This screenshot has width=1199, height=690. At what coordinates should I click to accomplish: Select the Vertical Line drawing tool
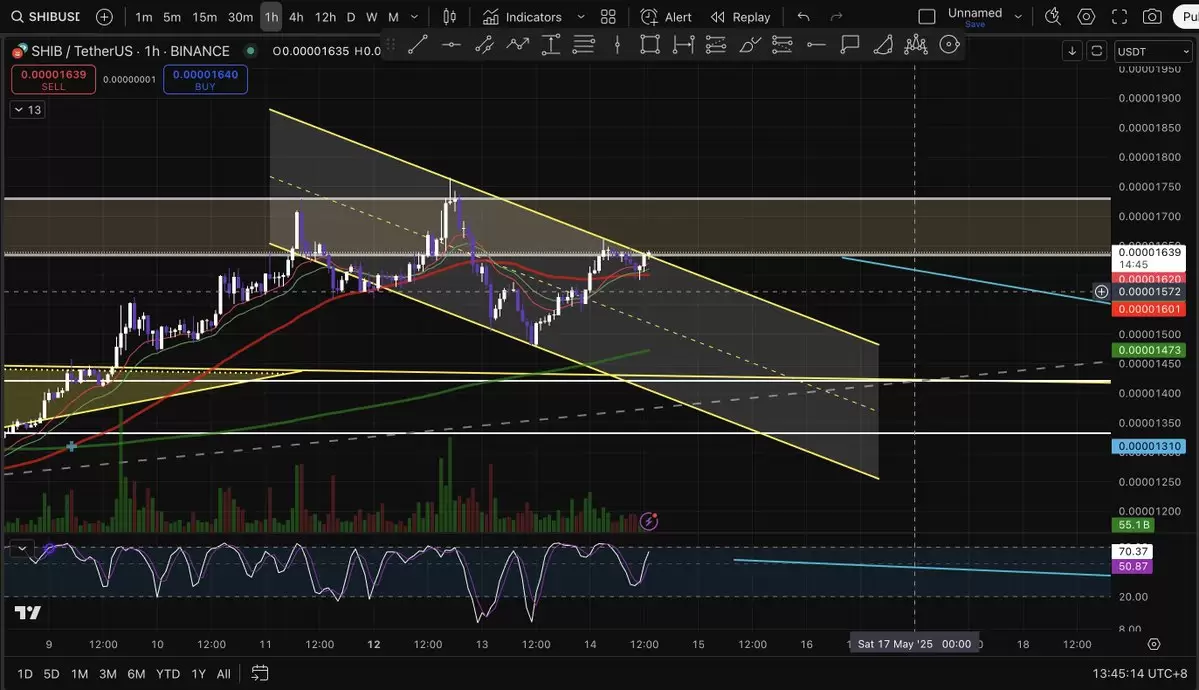click(617, 45)
